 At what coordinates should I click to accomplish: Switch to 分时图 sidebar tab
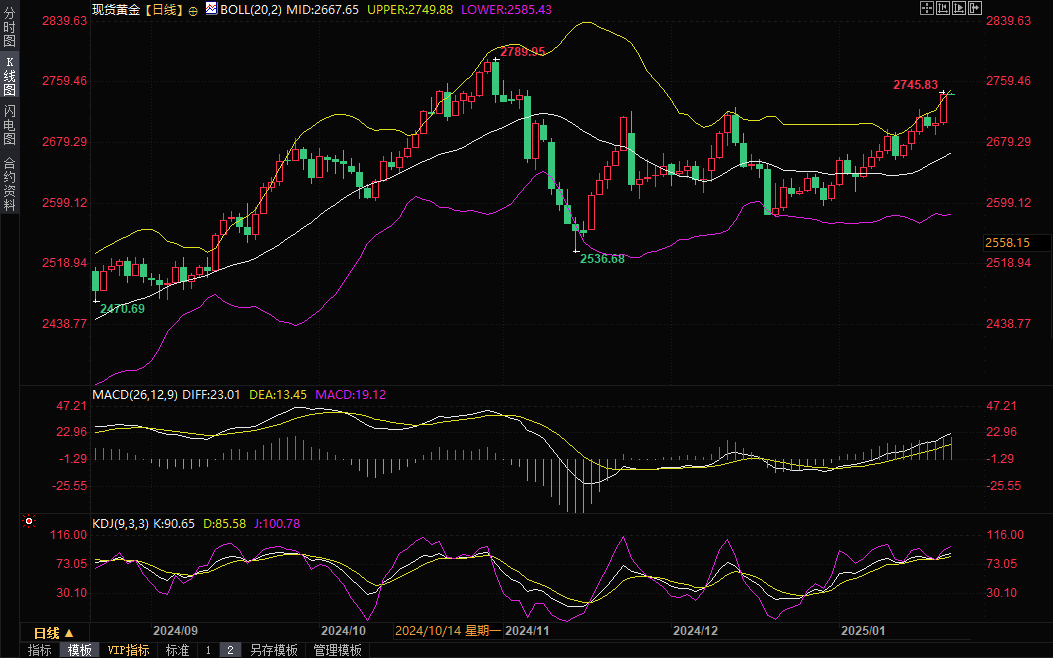pyautogui.click(x=9, y=28)
